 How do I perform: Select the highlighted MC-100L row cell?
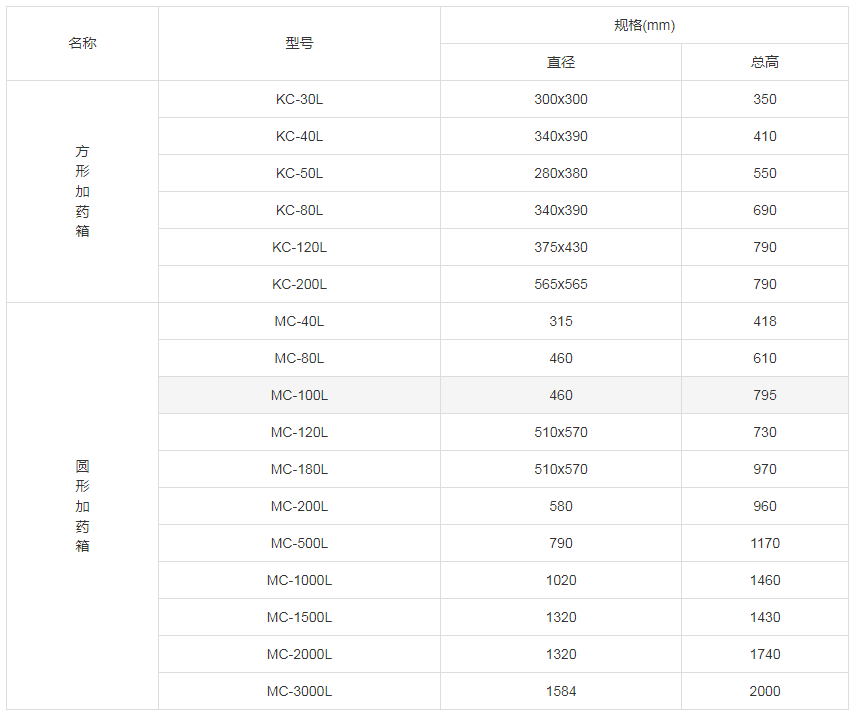299,395
